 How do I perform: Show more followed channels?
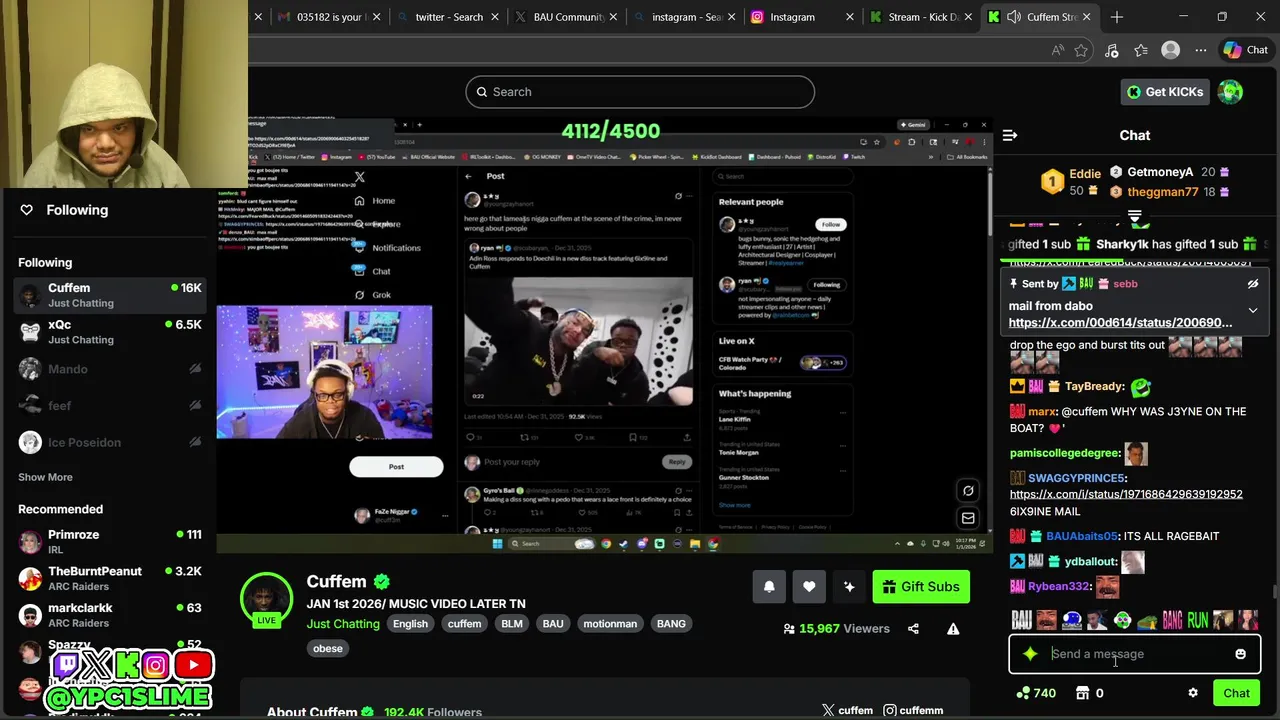[45, 477]
